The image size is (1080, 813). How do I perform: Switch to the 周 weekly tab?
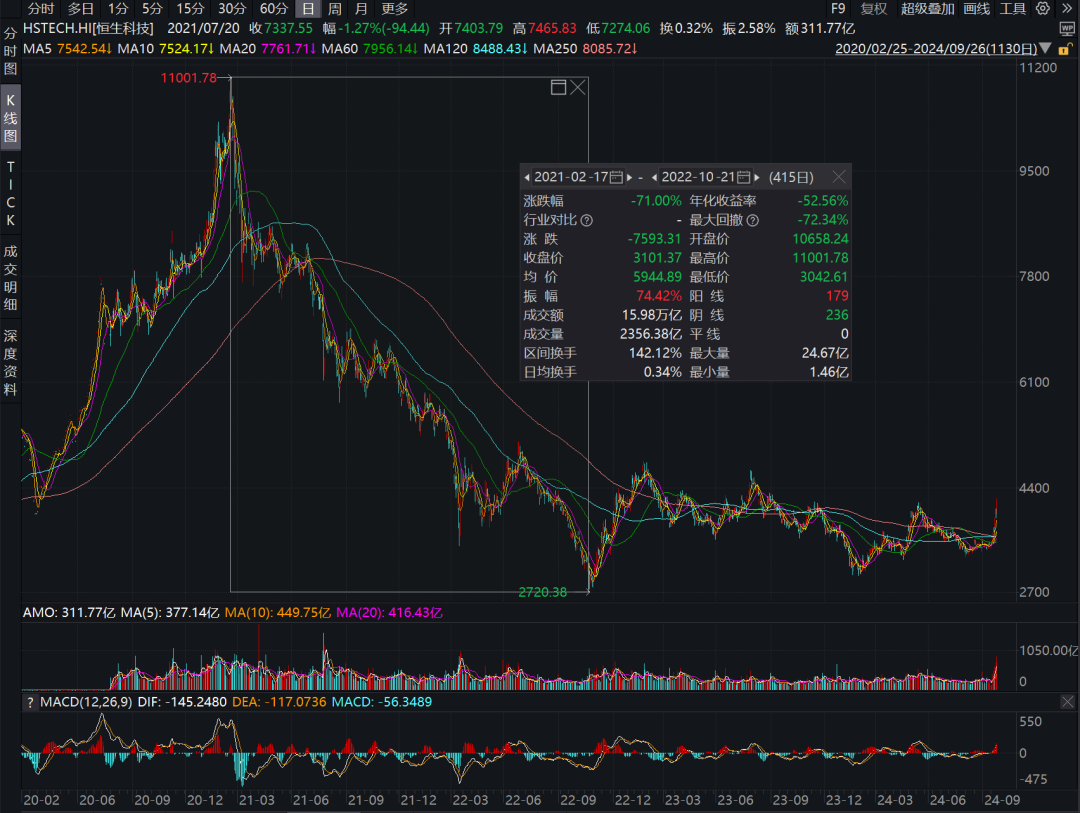[335, 9]
